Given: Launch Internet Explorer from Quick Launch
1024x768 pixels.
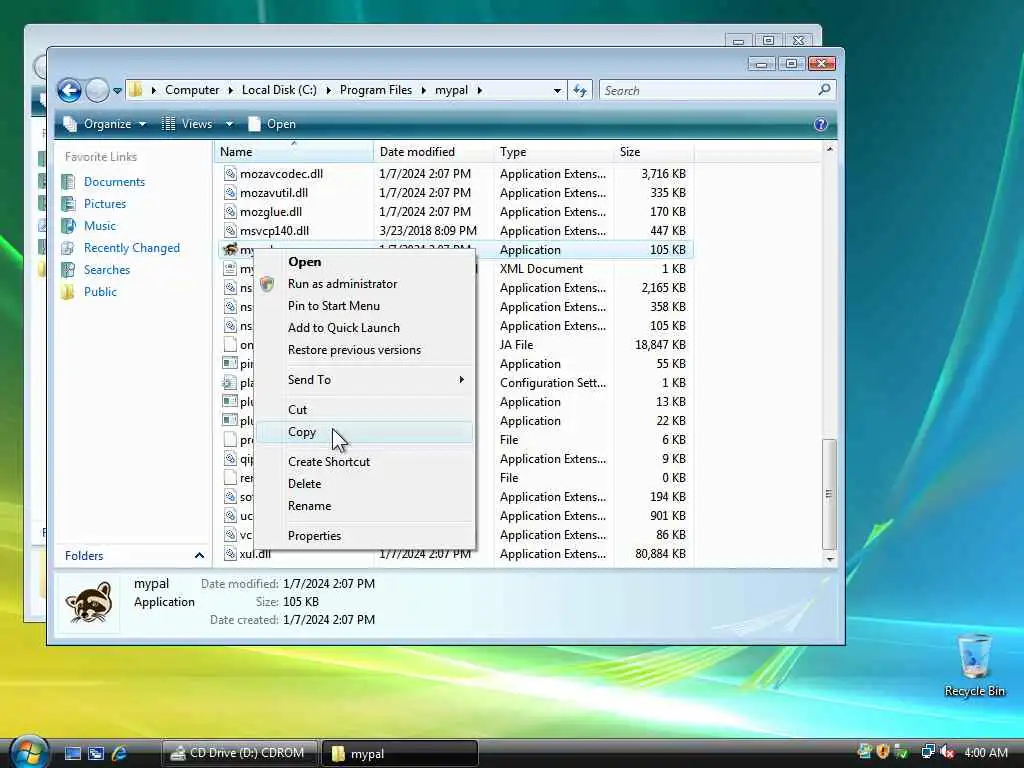Looking at the screenshot, I should point(120,753).
